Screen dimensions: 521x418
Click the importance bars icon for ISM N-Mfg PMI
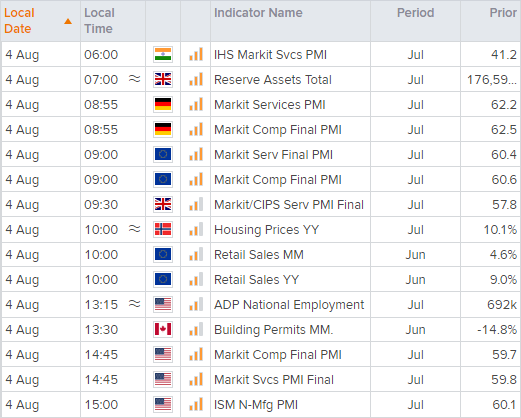[196, 404]
